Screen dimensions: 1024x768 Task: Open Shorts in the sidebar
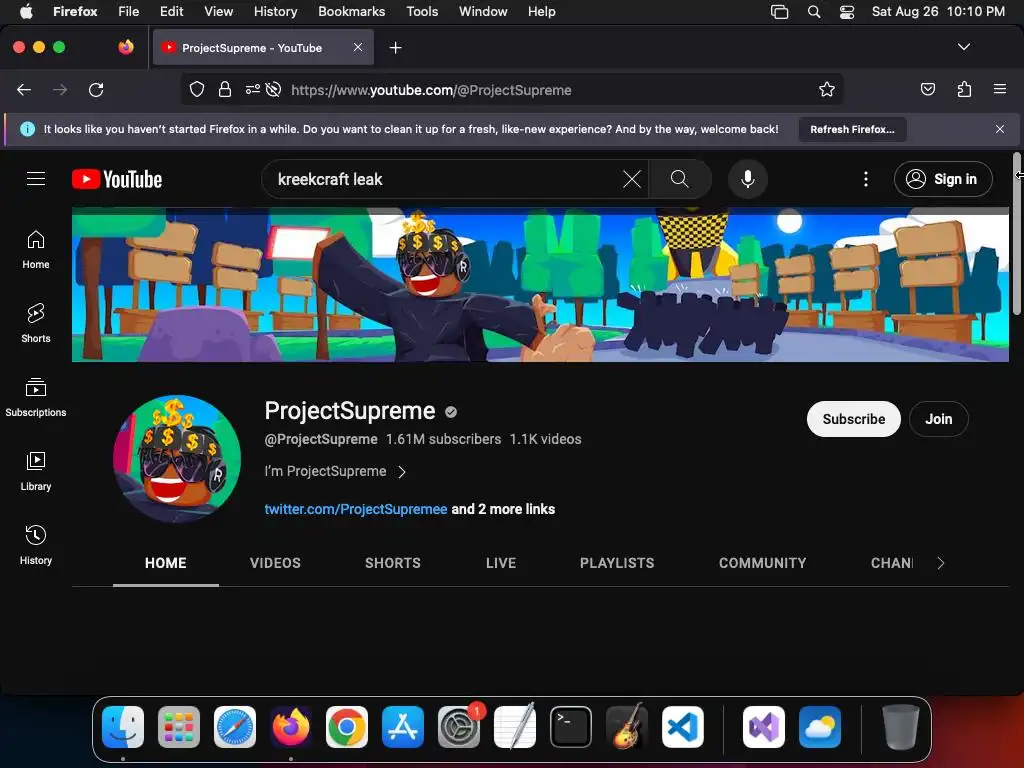pyautogui.click(x=36, y=324)
